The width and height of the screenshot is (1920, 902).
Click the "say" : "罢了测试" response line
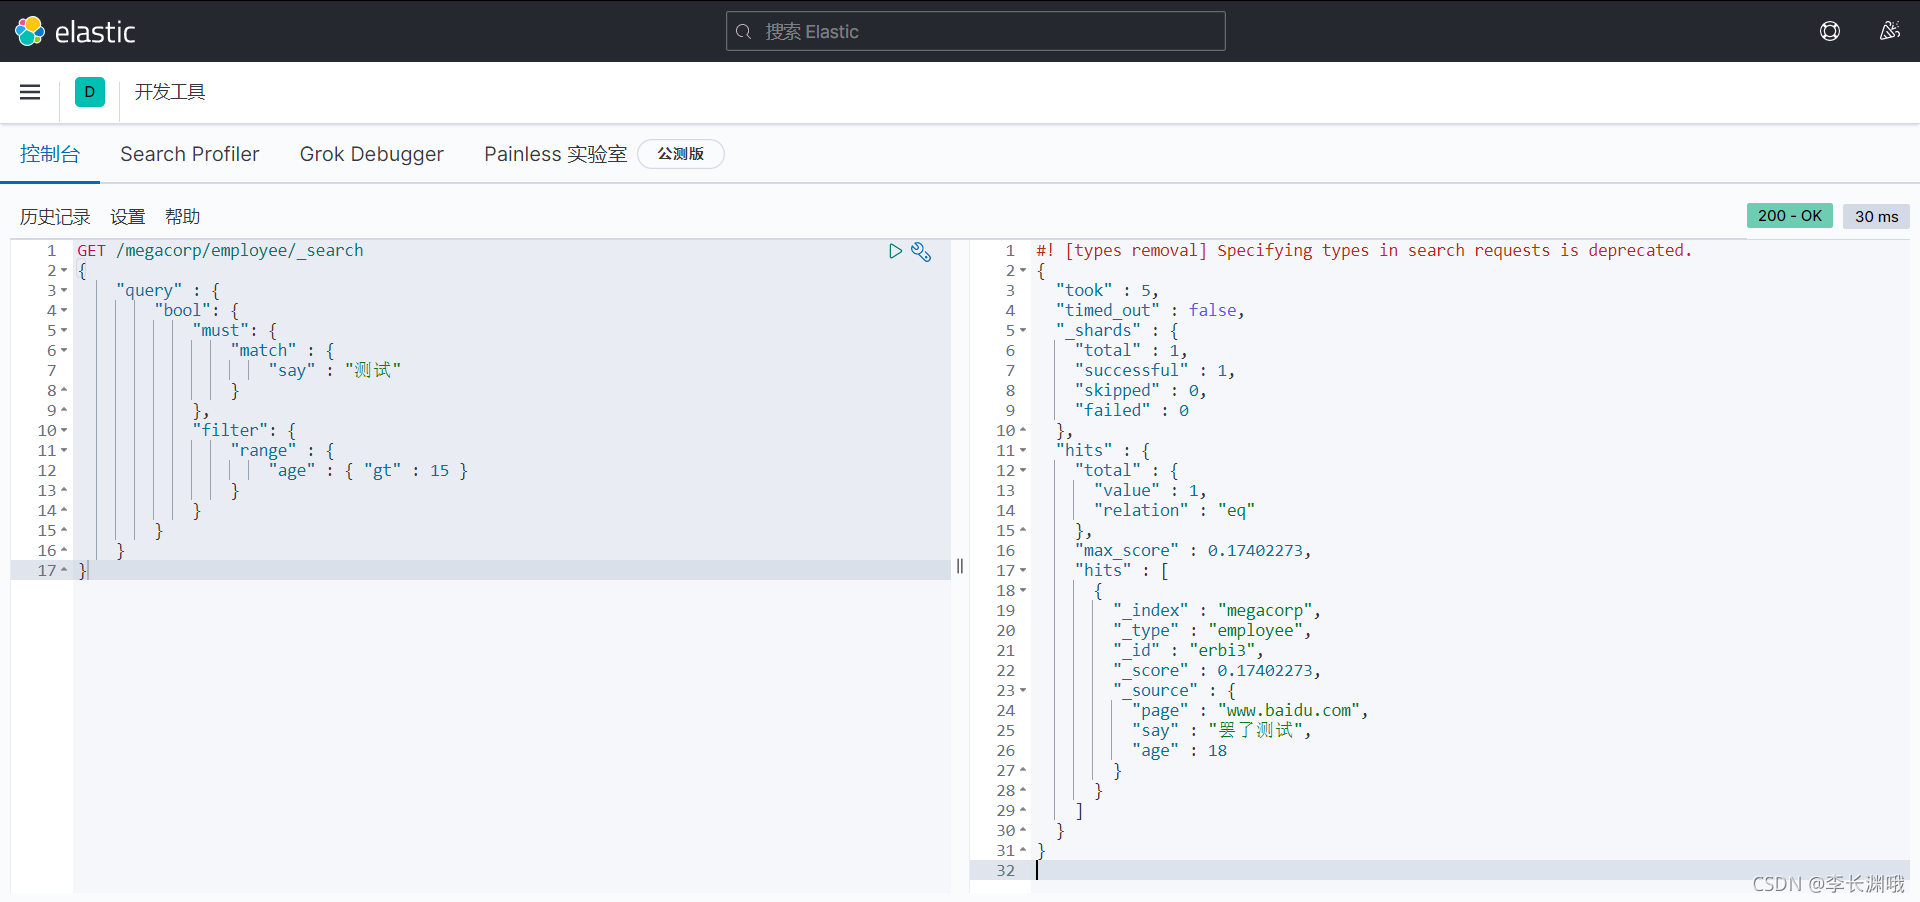[1221, 731]
